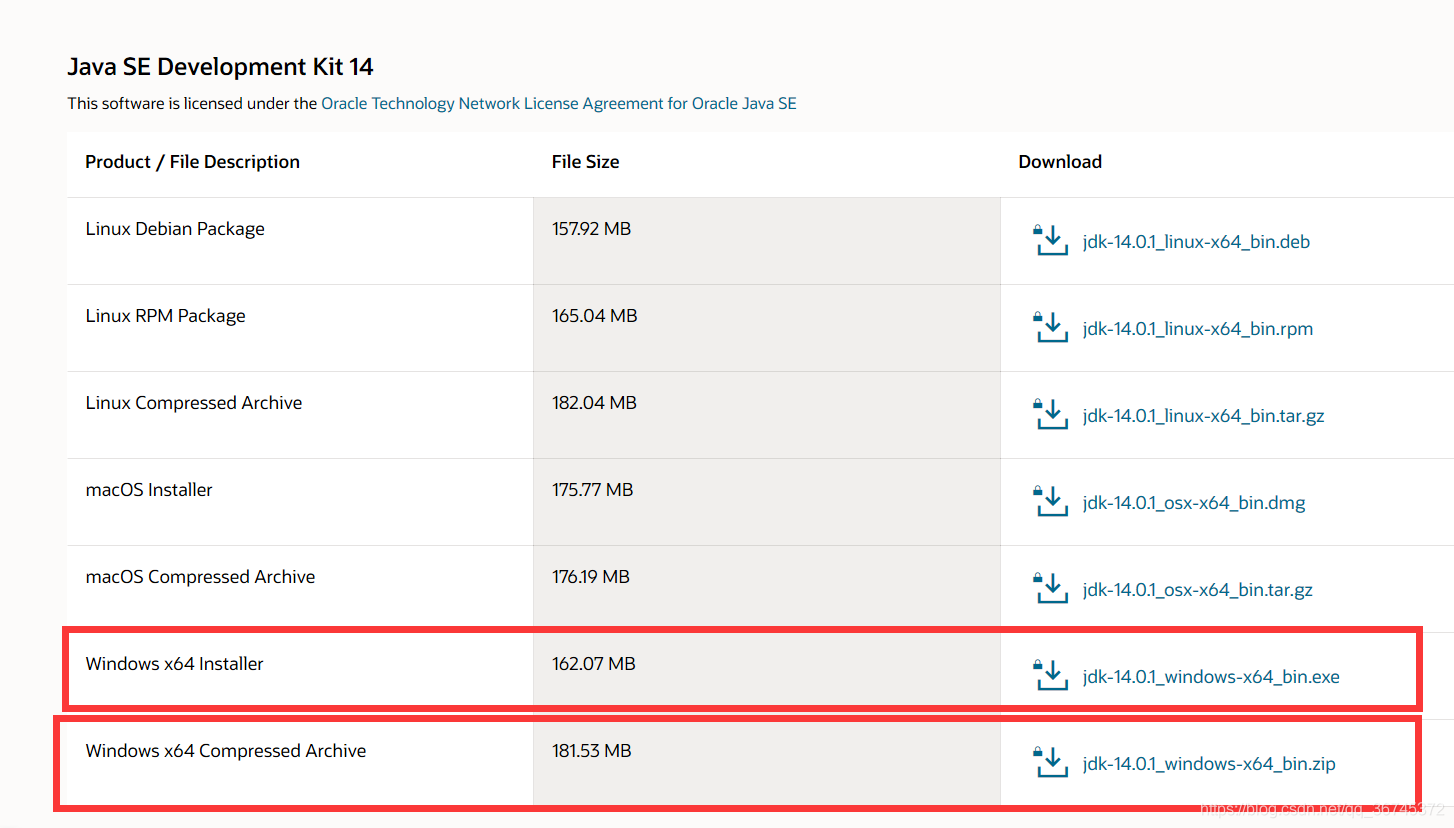Select macOS Installer row label
The width and height of the screenshot is (1454, 828).
149,490
